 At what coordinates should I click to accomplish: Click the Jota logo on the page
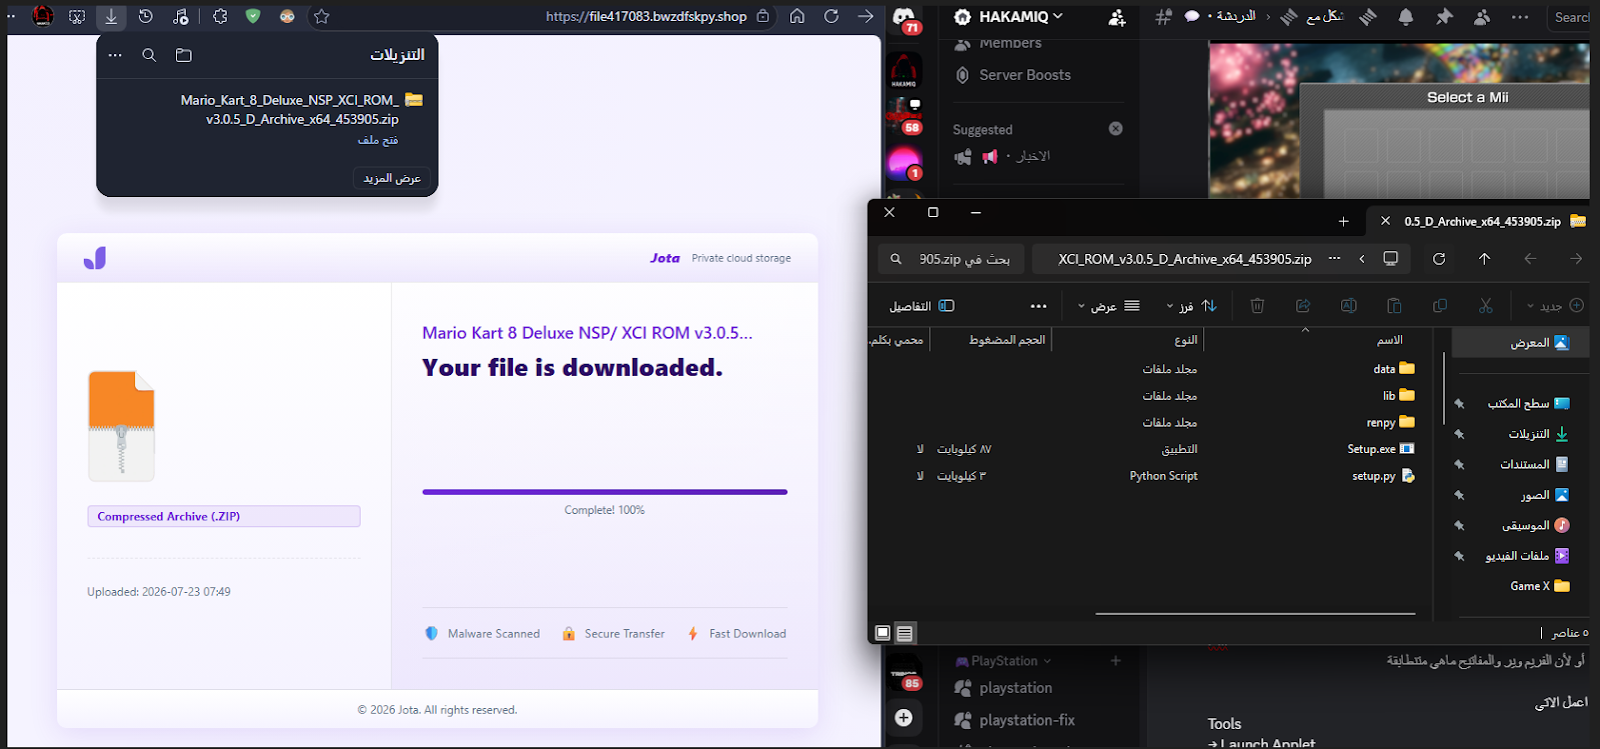coord(95,258)
